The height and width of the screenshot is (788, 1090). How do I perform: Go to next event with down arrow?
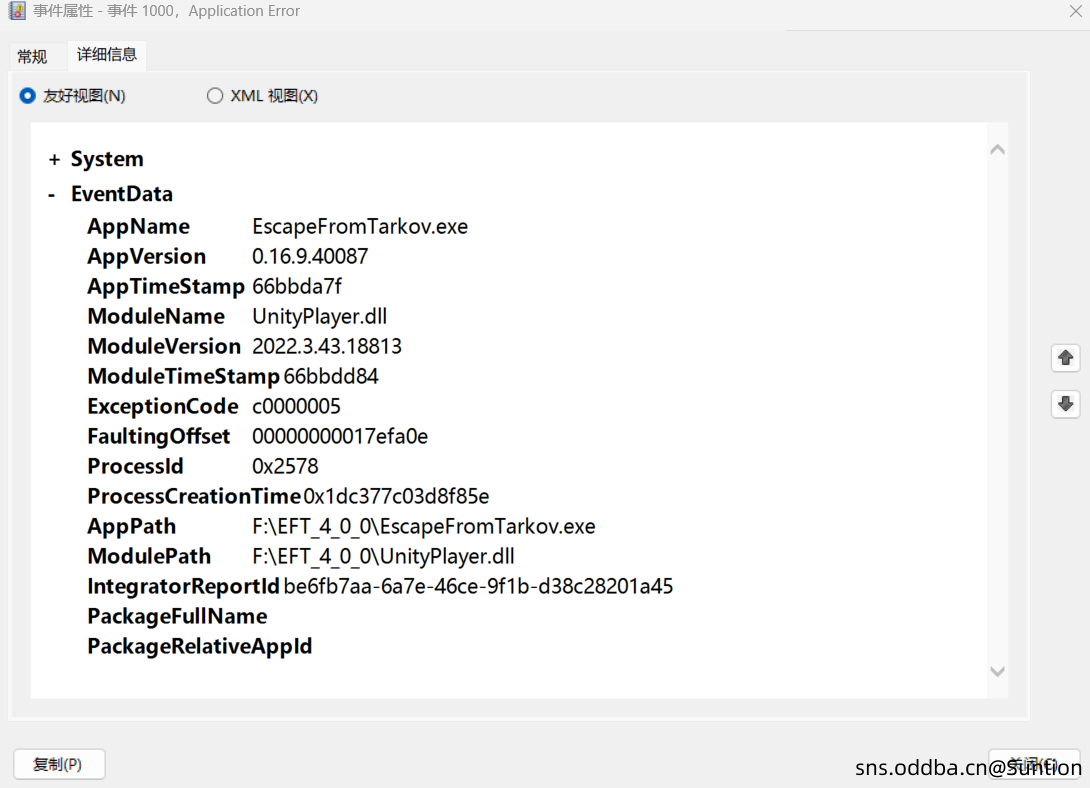(x=1065, y=404)
